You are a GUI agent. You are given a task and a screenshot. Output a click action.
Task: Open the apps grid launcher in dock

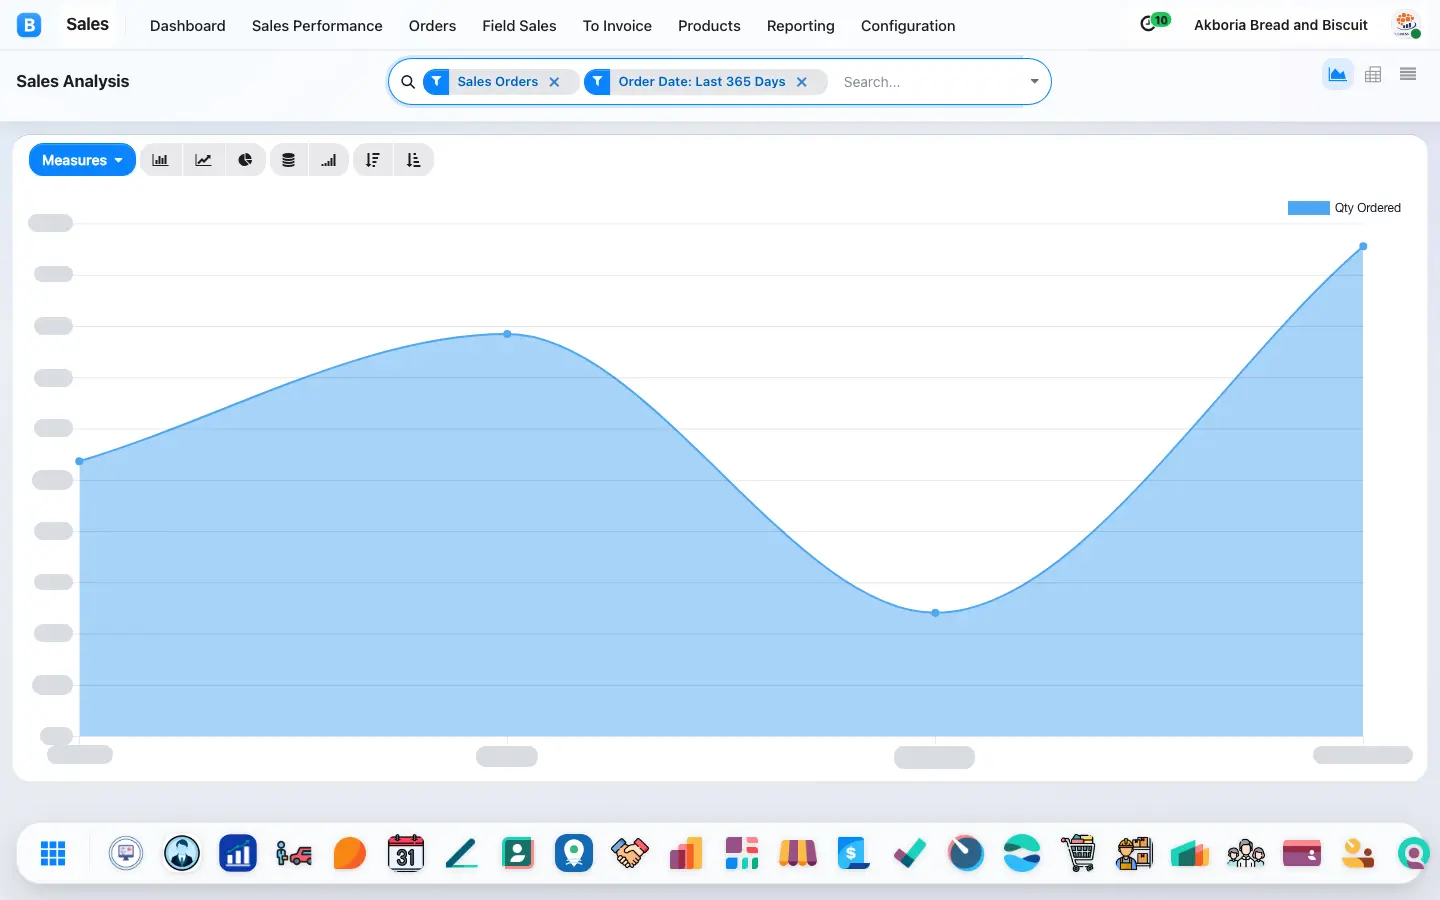point(53,853)
